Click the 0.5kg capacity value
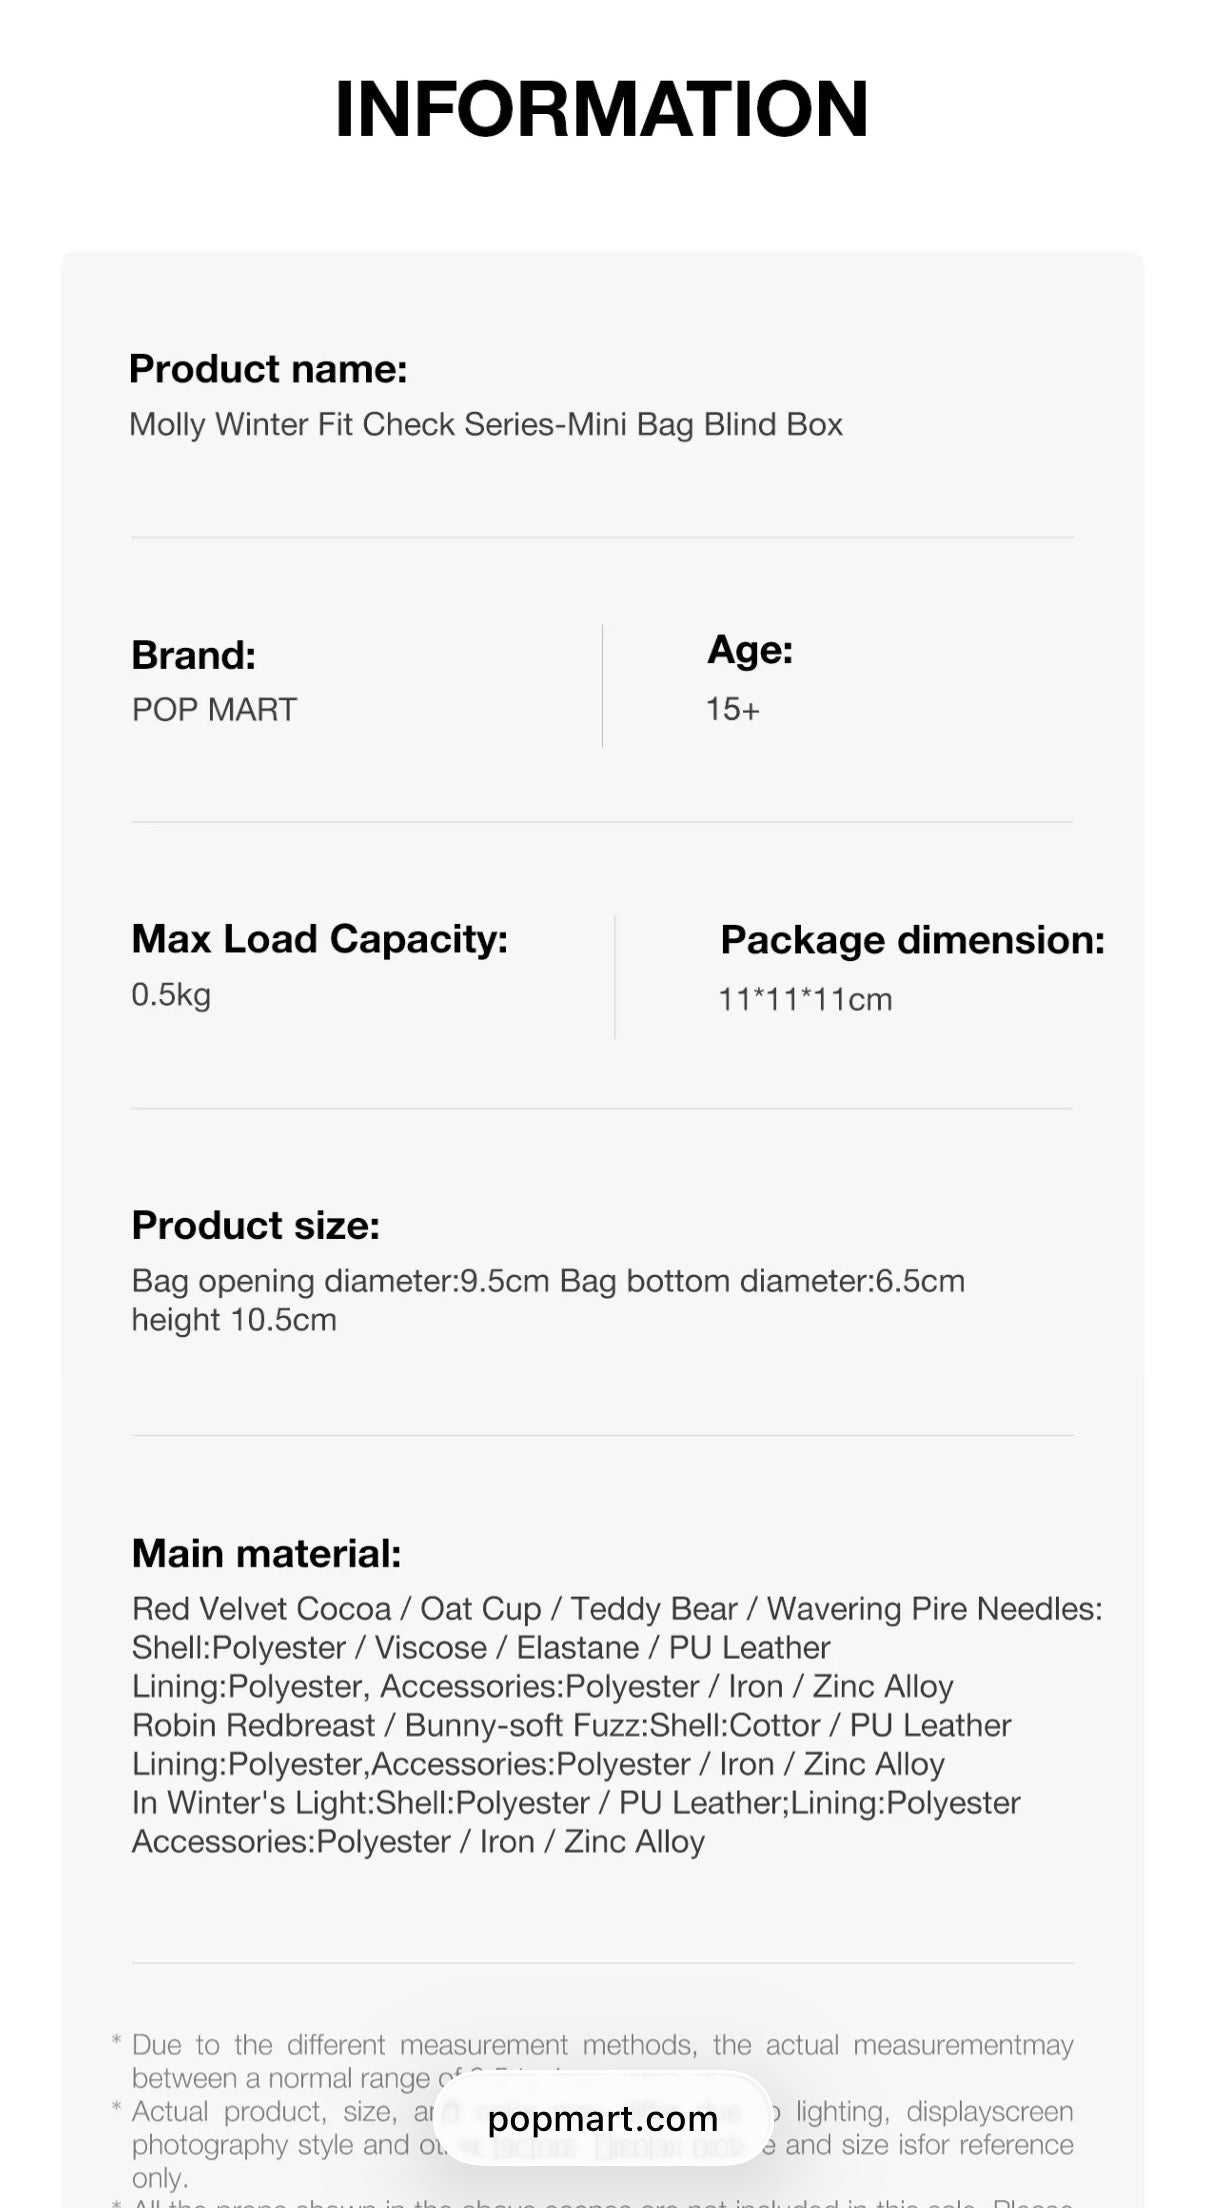This screenshot has height=2208, width=1206. pyautogui.click(x=171, y=994)
